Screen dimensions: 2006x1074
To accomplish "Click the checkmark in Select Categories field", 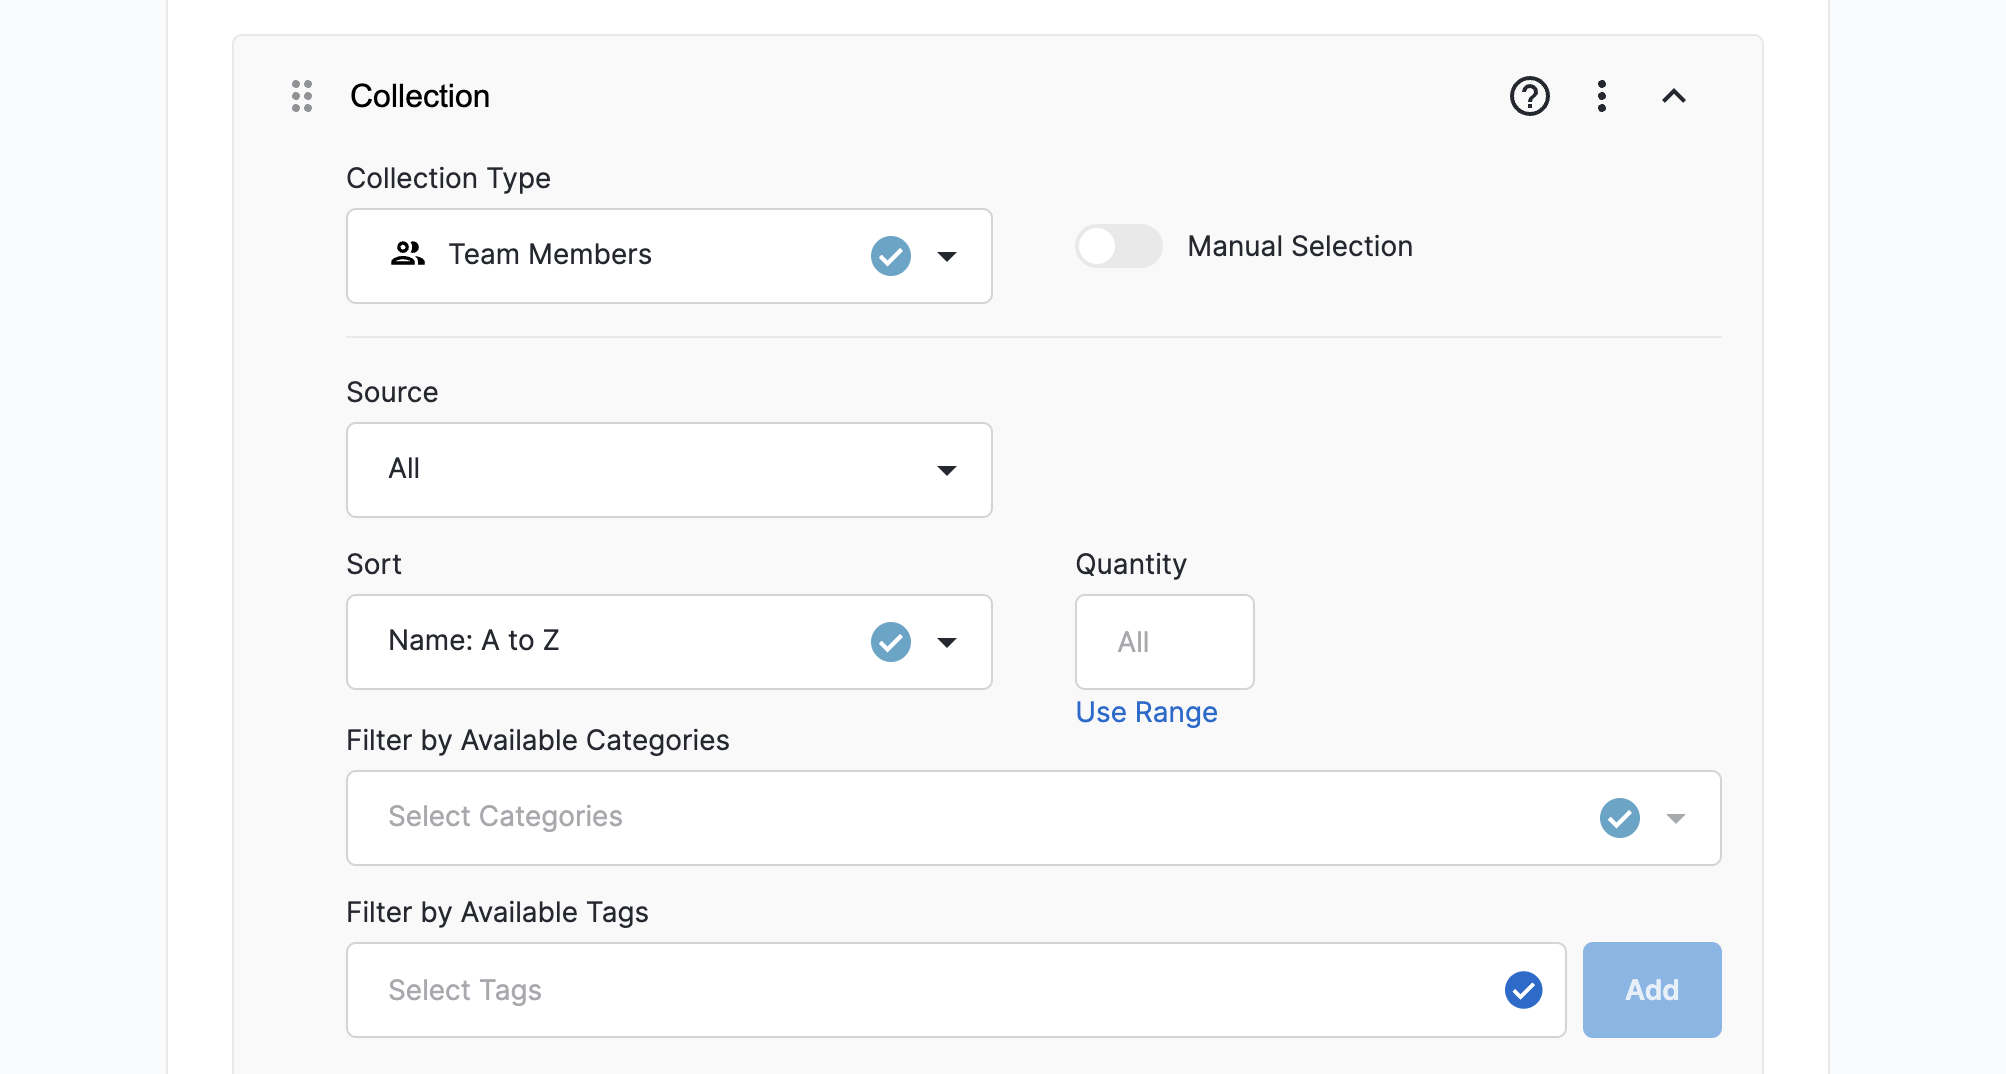I will 1619,818.
